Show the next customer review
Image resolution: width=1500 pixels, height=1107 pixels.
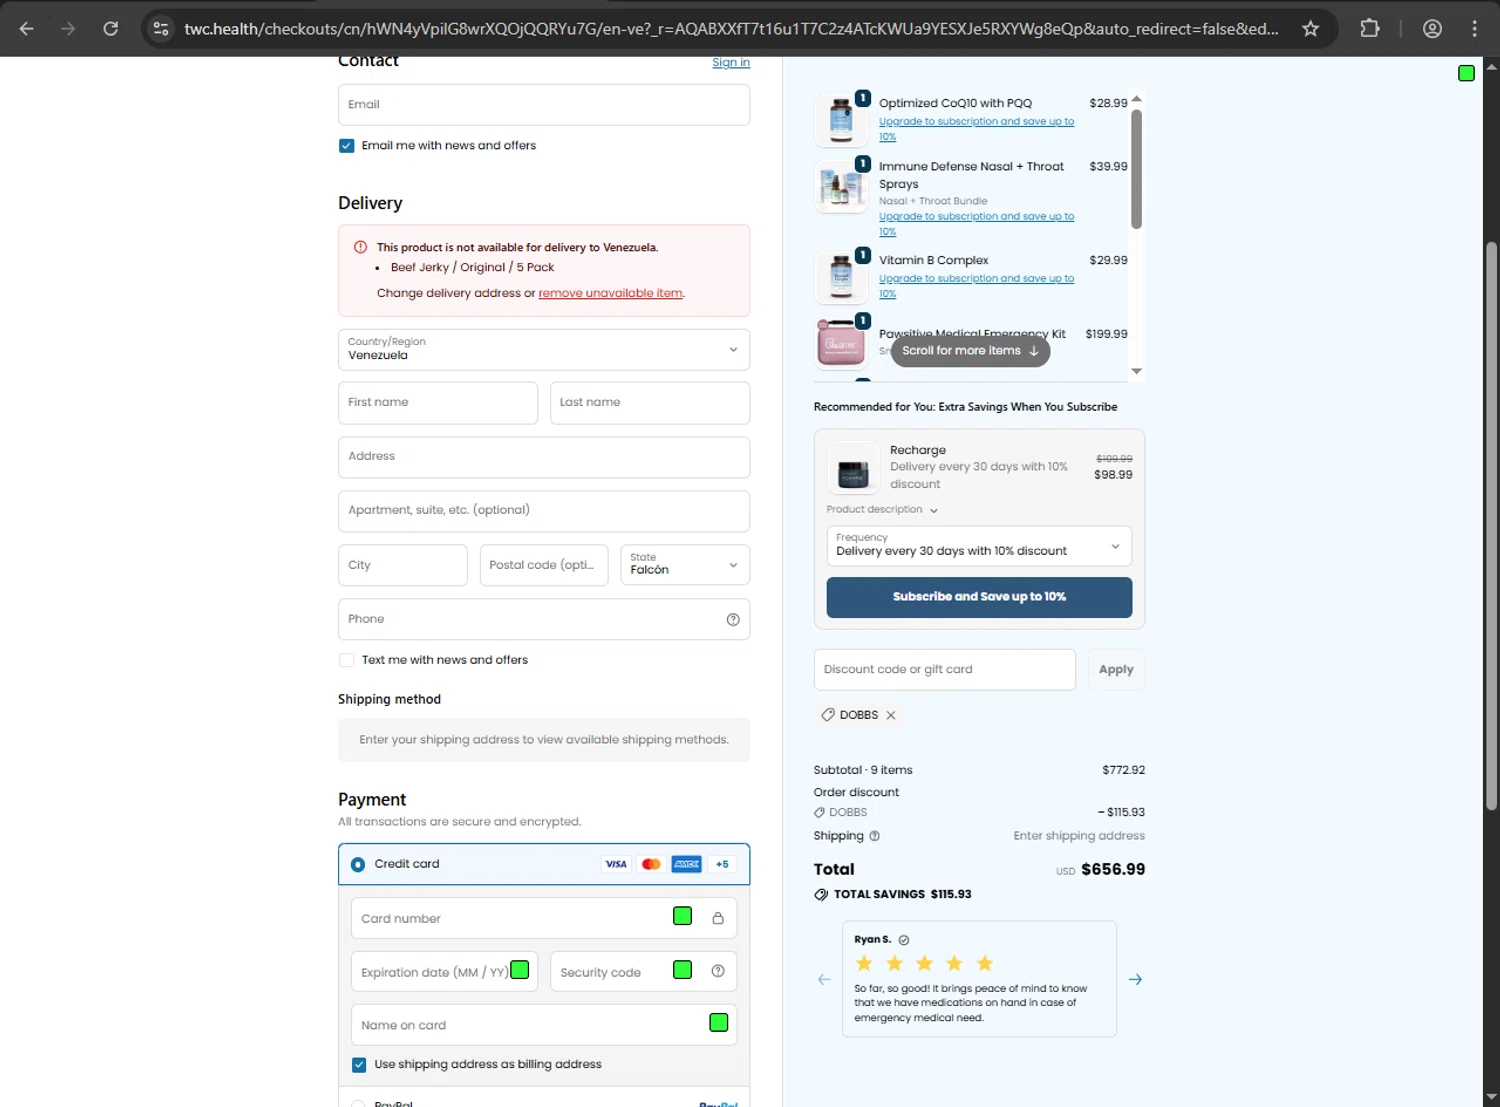click(x=1135, y=979)
